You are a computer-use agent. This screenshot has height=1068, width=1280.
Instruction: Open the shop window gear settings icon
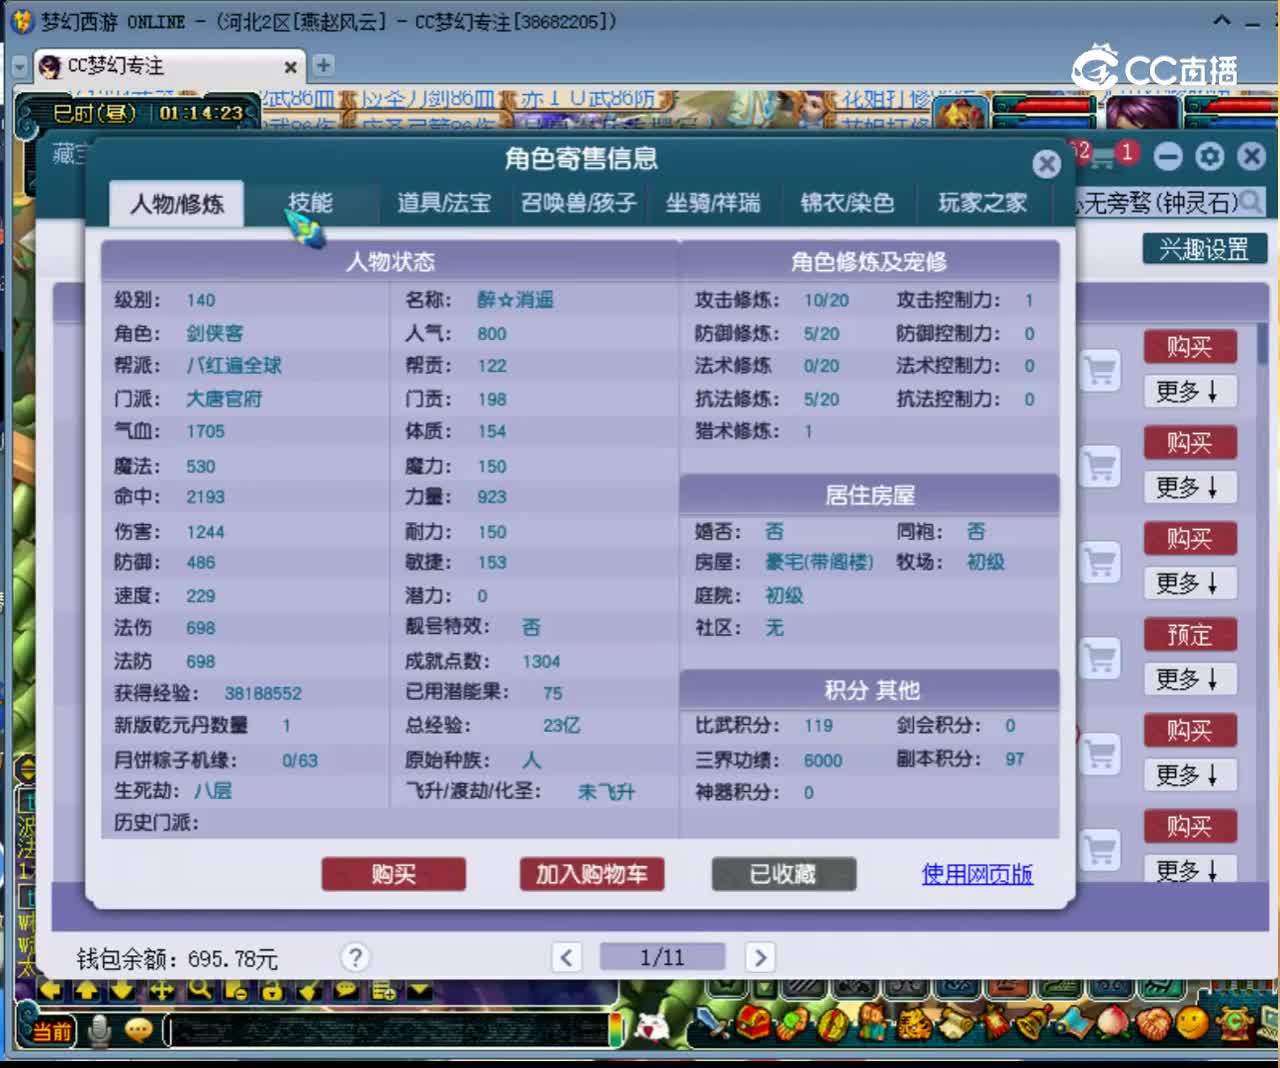(x=1209, y=156)
